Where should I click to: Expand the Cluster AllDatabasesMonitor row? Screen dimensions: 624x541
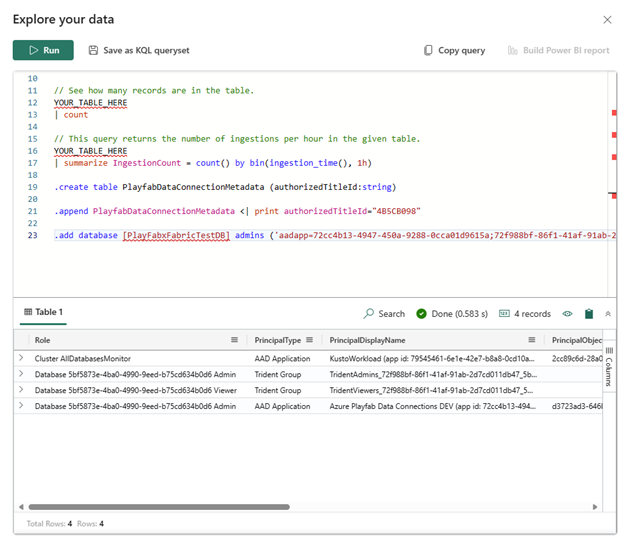coord(21,358)
